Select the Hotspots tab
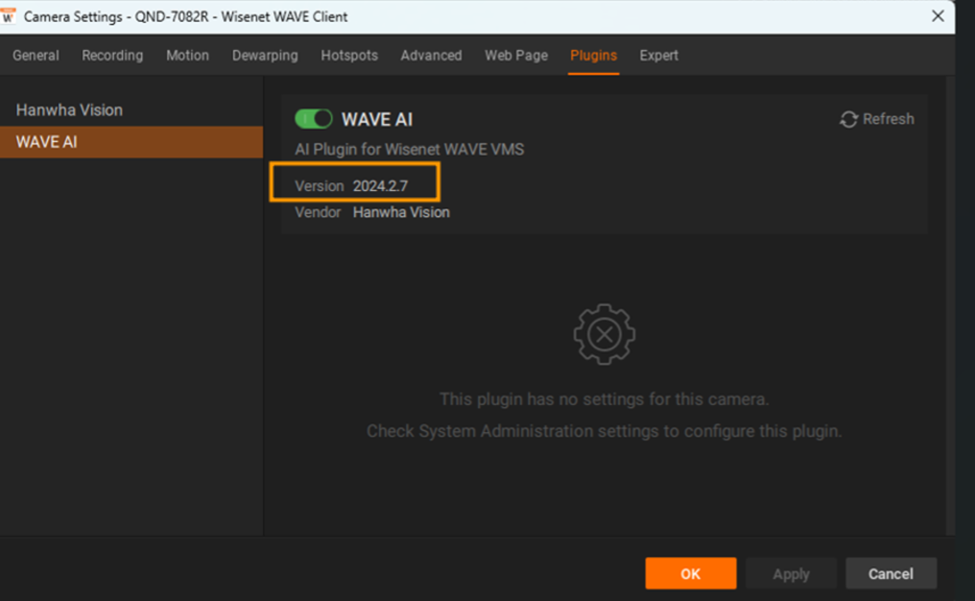The image size is (975, 601). (x=349, y=55)
